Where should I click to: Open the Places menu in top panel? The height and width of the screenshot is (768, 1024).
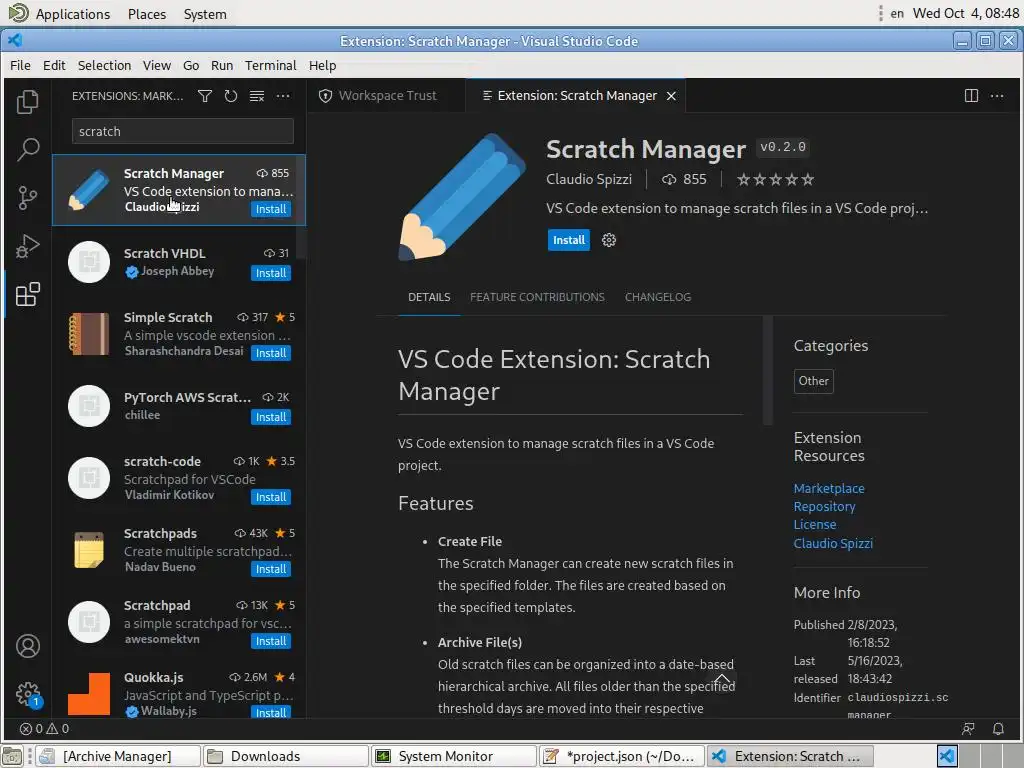(x=147, y=14)
